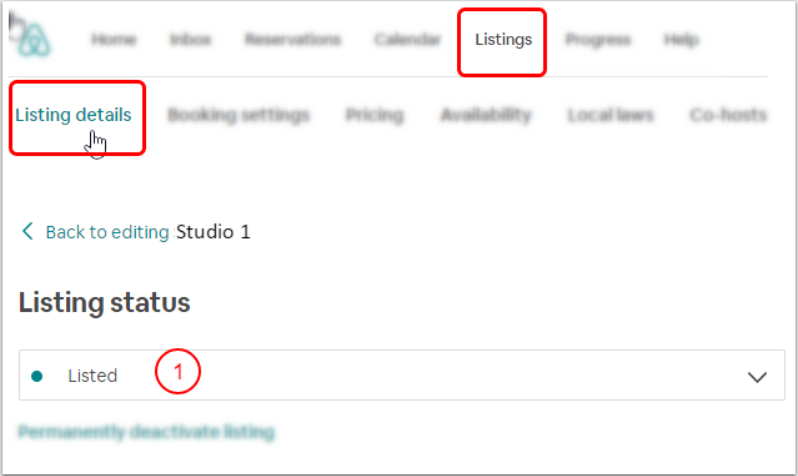Switch to the Listing details tab
Viewport: 798px width, 476px height.
click(x=73, y=115)
